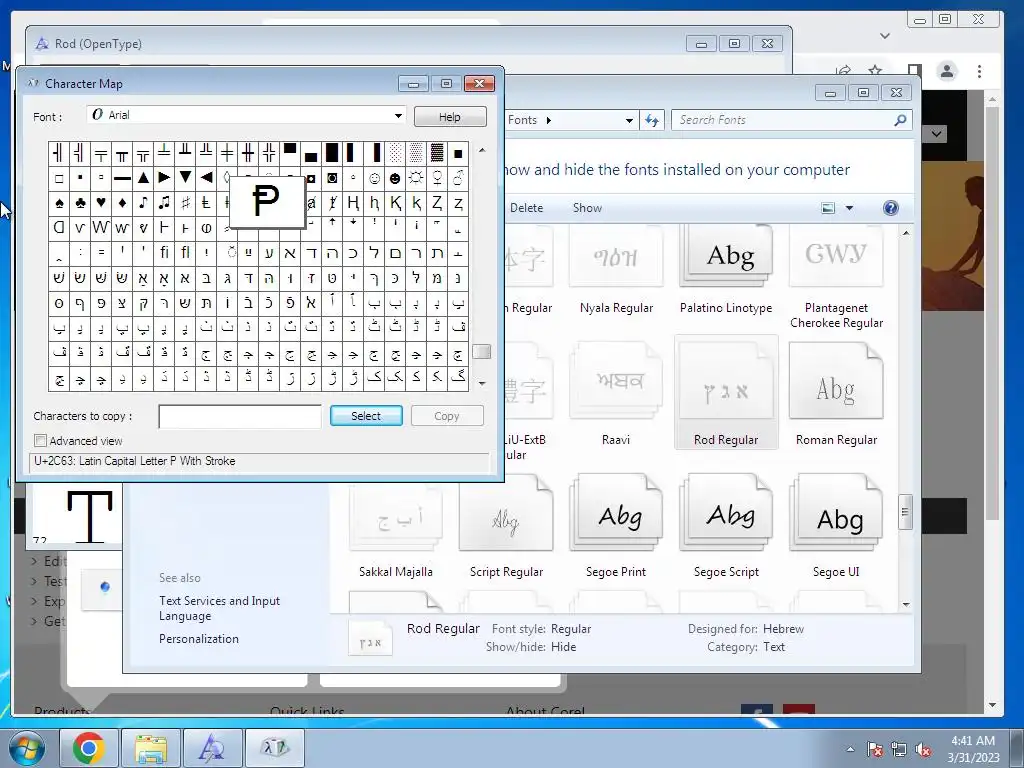Click the Characters to copy text field

point(240,417)
